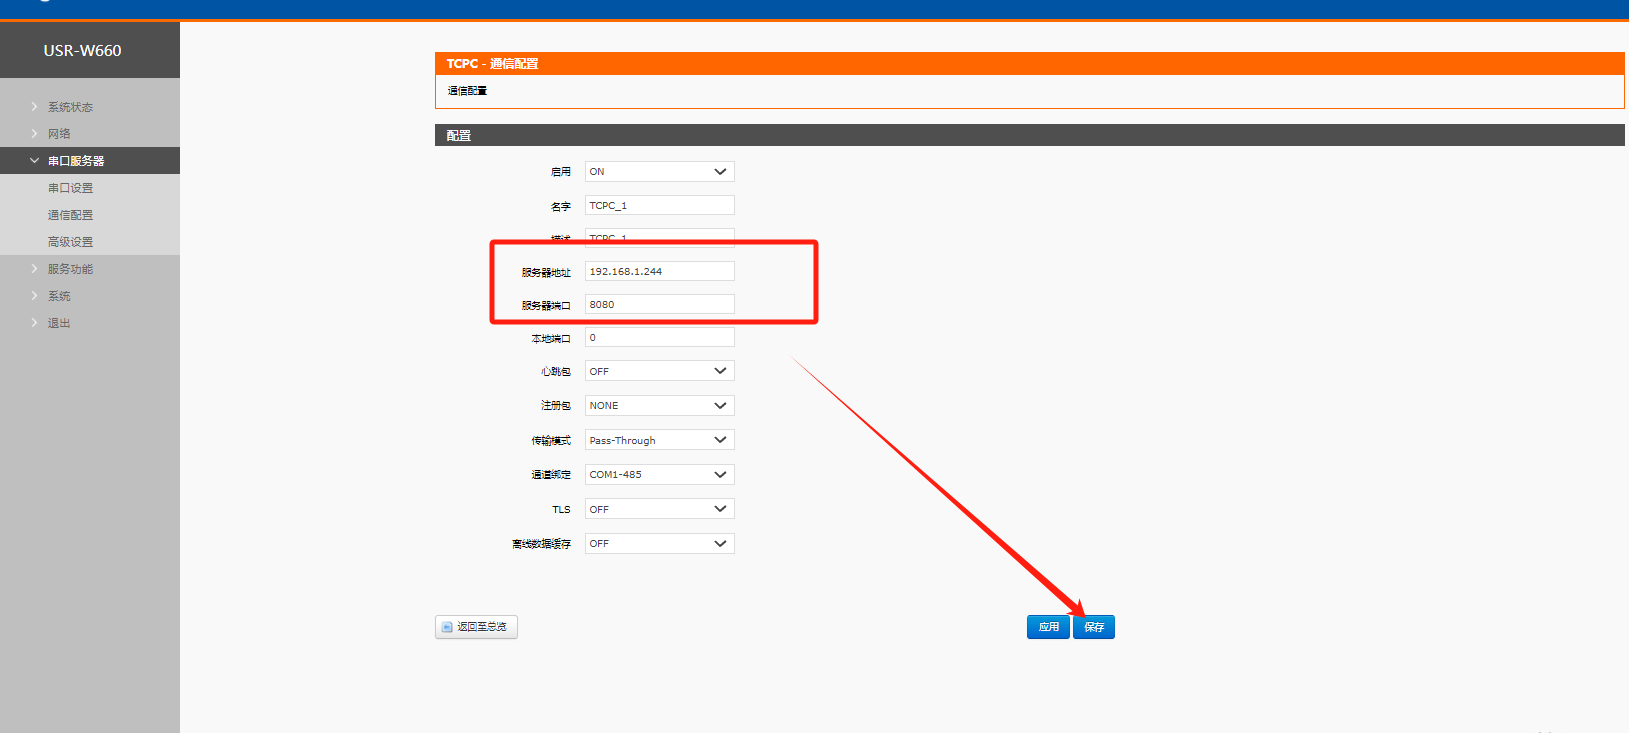Open the 通信配置 submenu item

point(70,215)
